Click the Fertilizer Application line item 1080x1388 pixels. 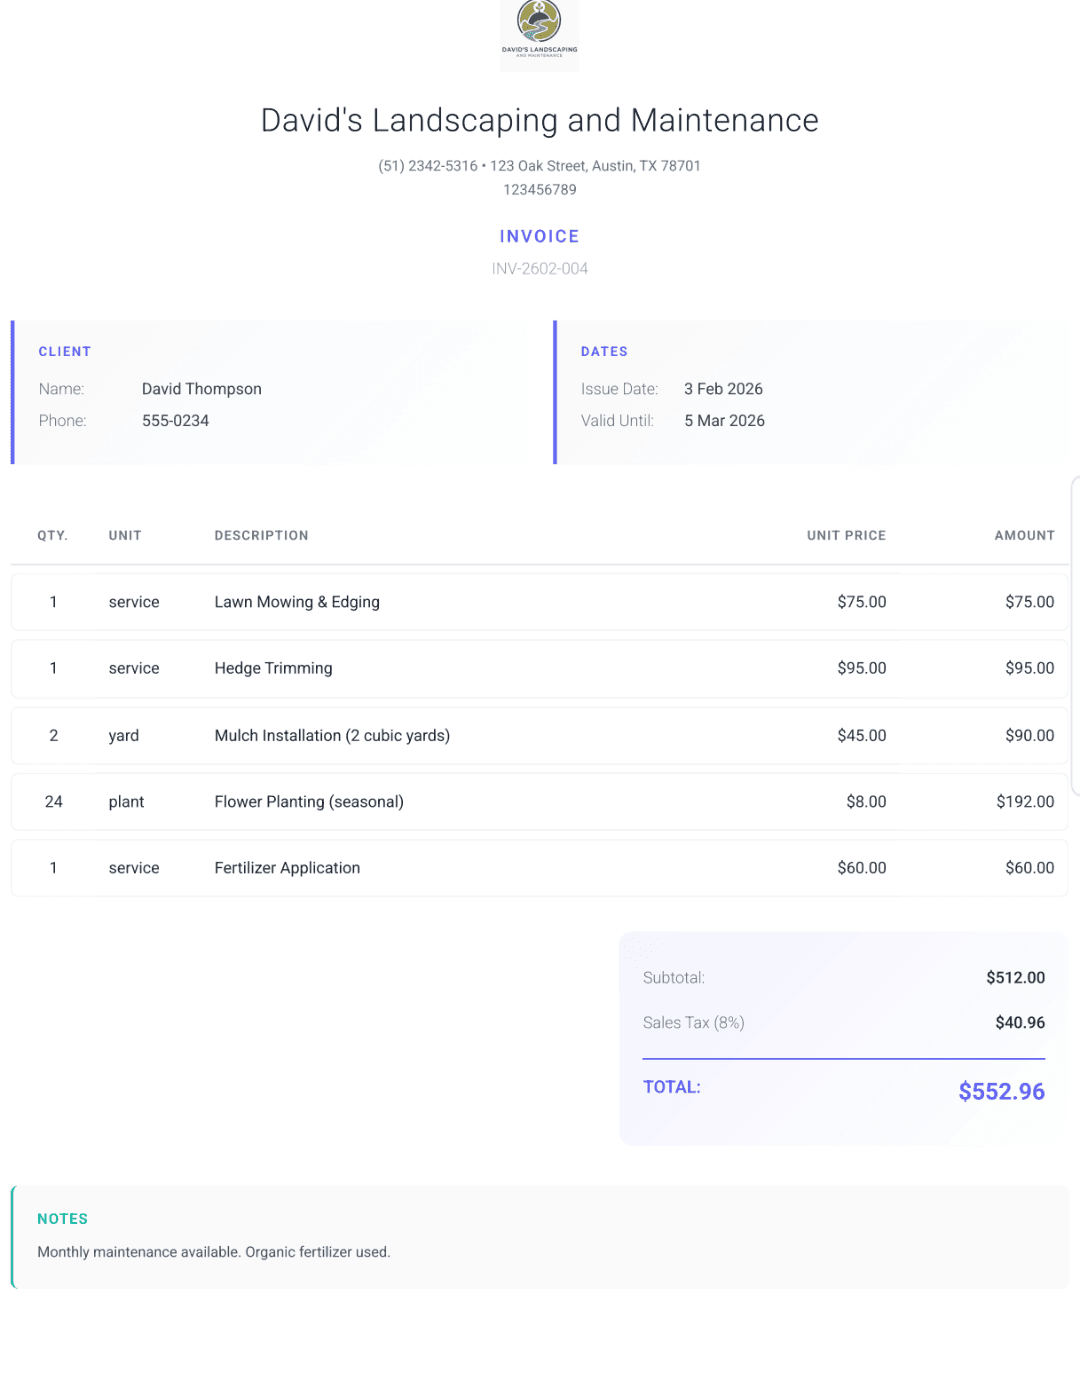pyautogui.click(x=287, y=868)
